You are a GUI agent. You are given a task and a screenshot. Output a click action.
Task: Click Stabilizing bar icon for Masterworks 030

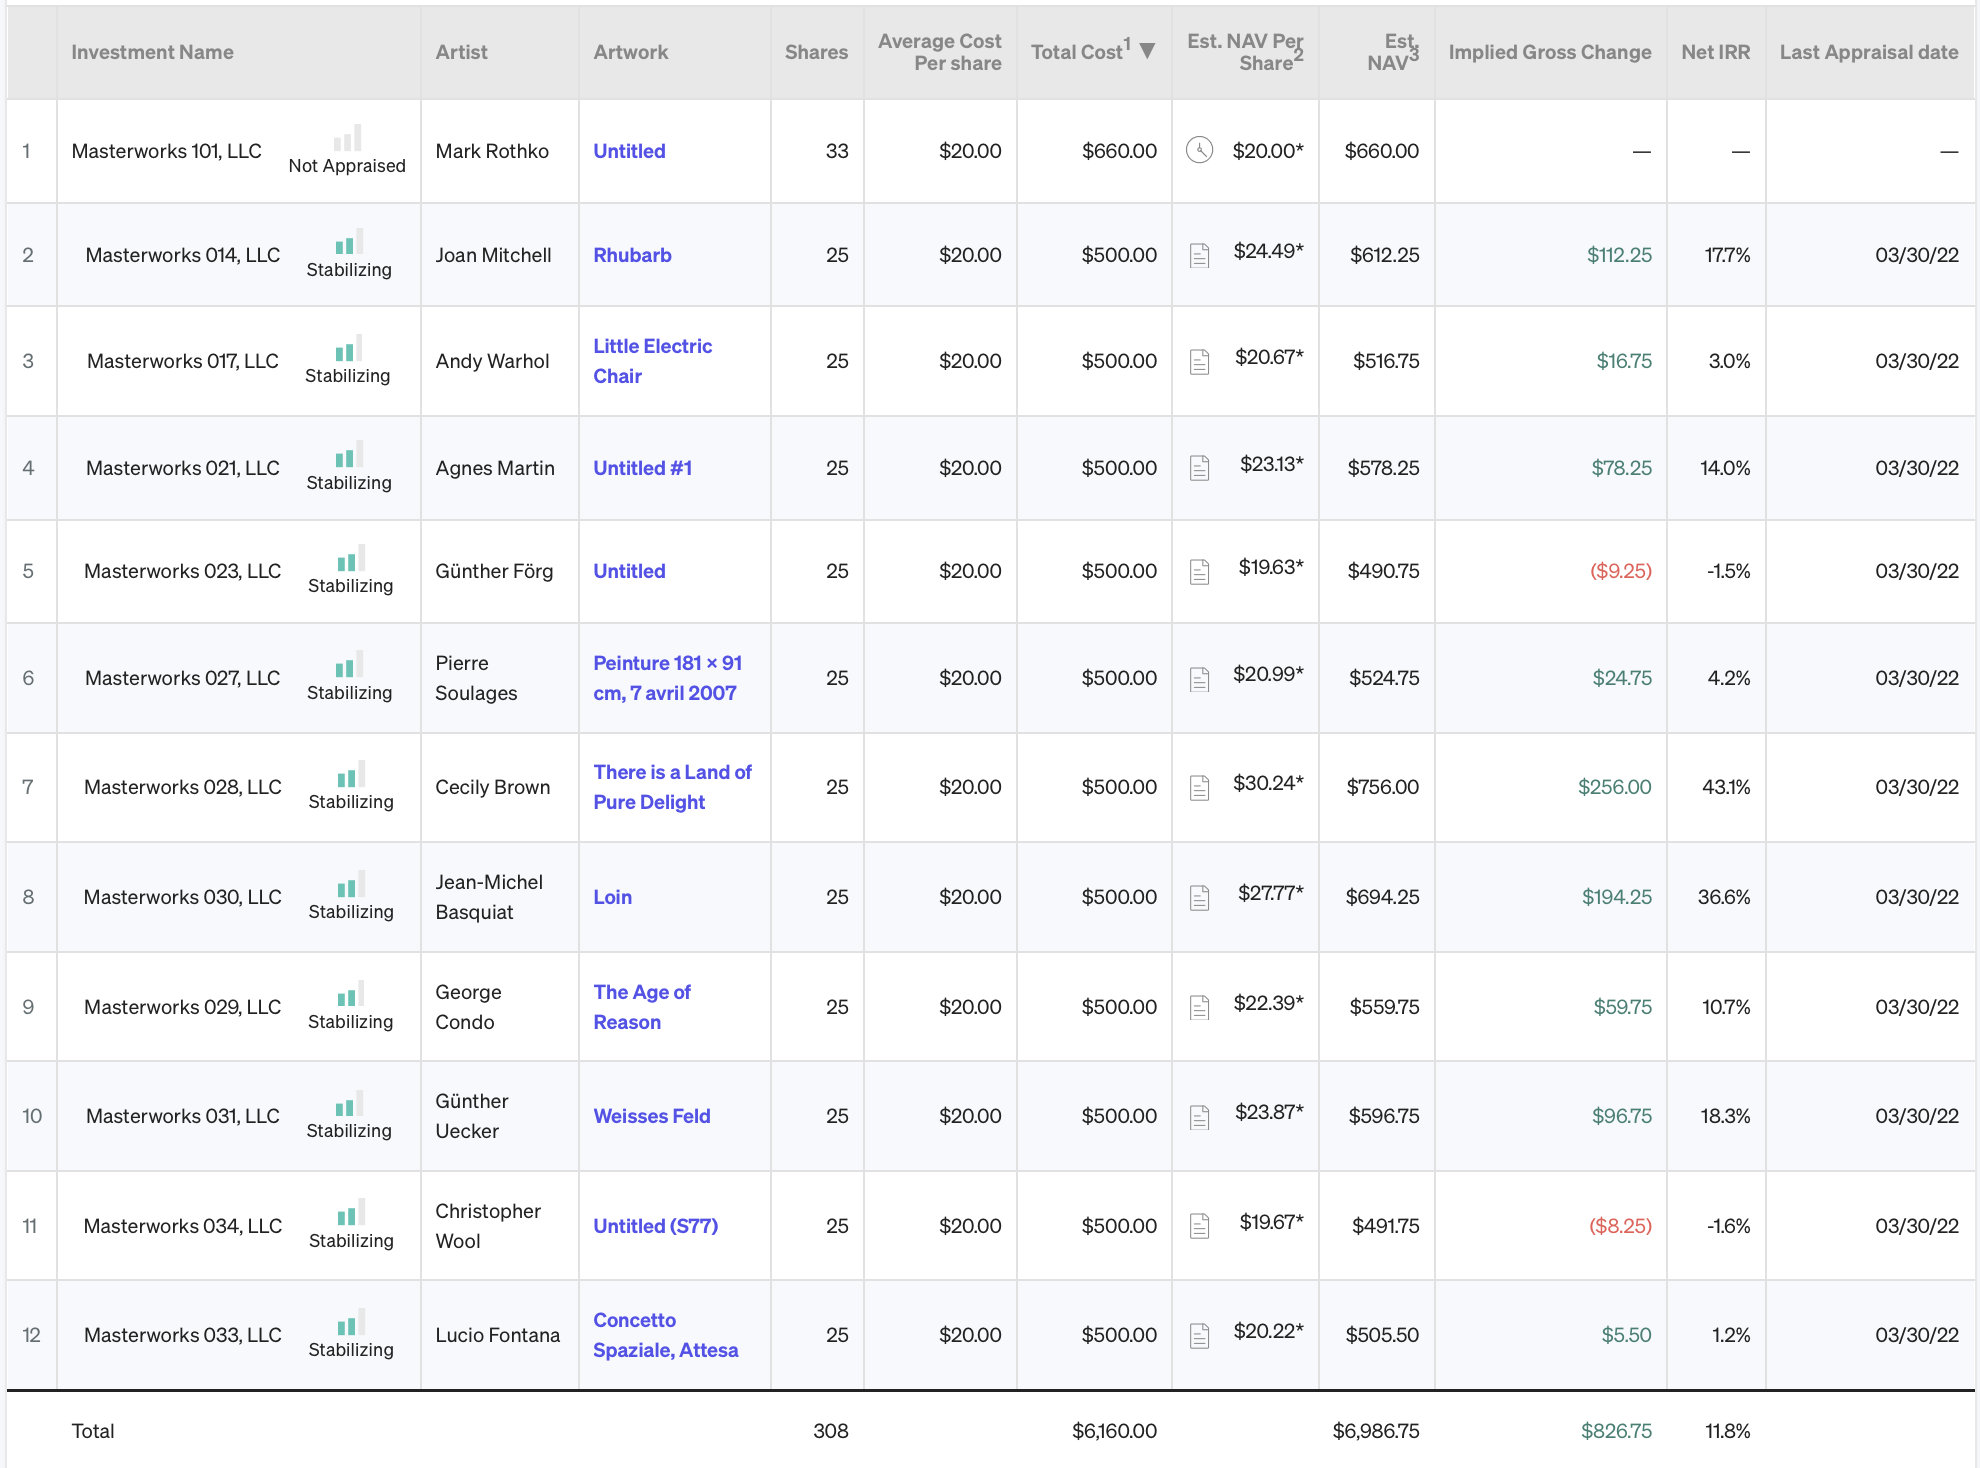pos(351,884)
